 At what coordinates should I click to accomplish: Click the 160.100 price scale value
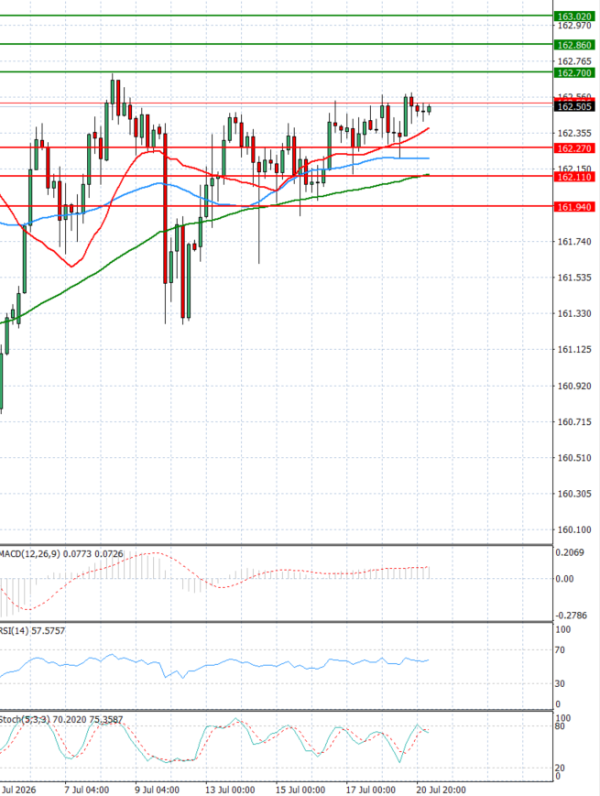pyautogui.click(x=574, y=529)
